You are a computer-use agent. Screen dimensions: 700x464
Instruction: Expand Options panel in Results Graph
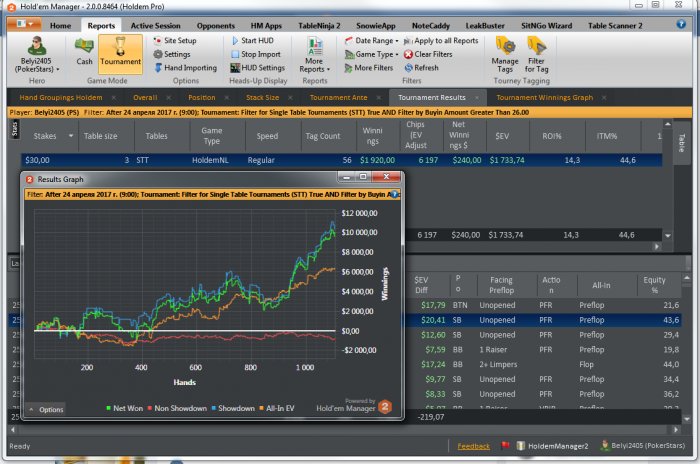point(46,409)
